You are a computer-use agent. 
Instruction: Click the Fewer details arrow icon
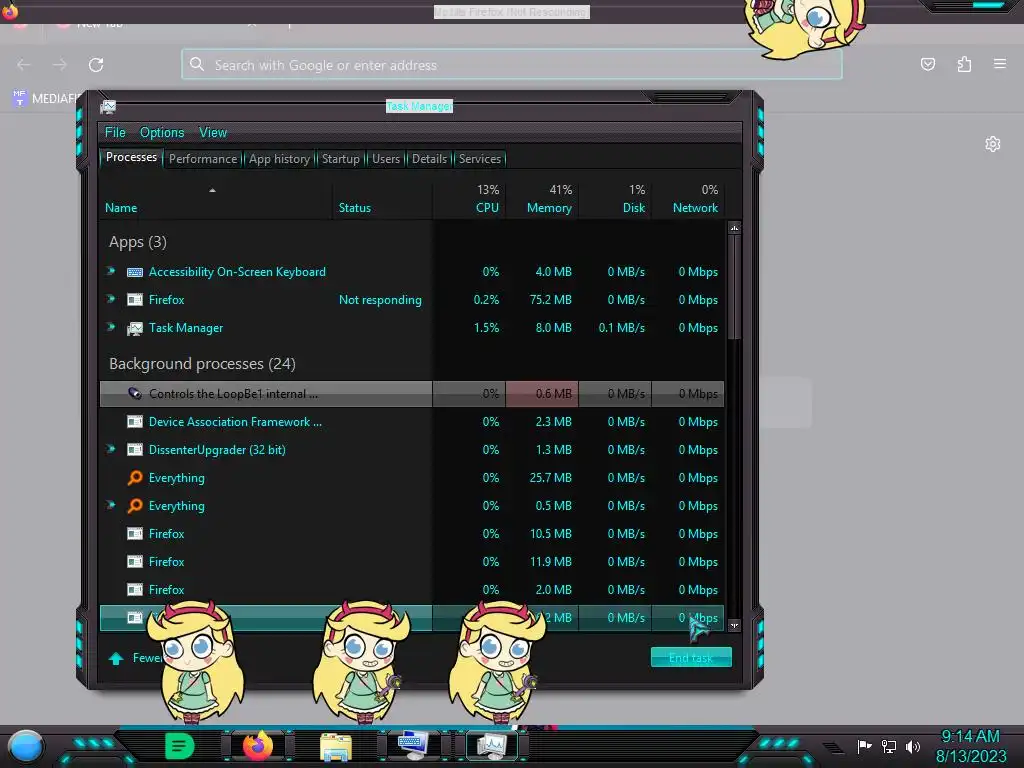116,658
